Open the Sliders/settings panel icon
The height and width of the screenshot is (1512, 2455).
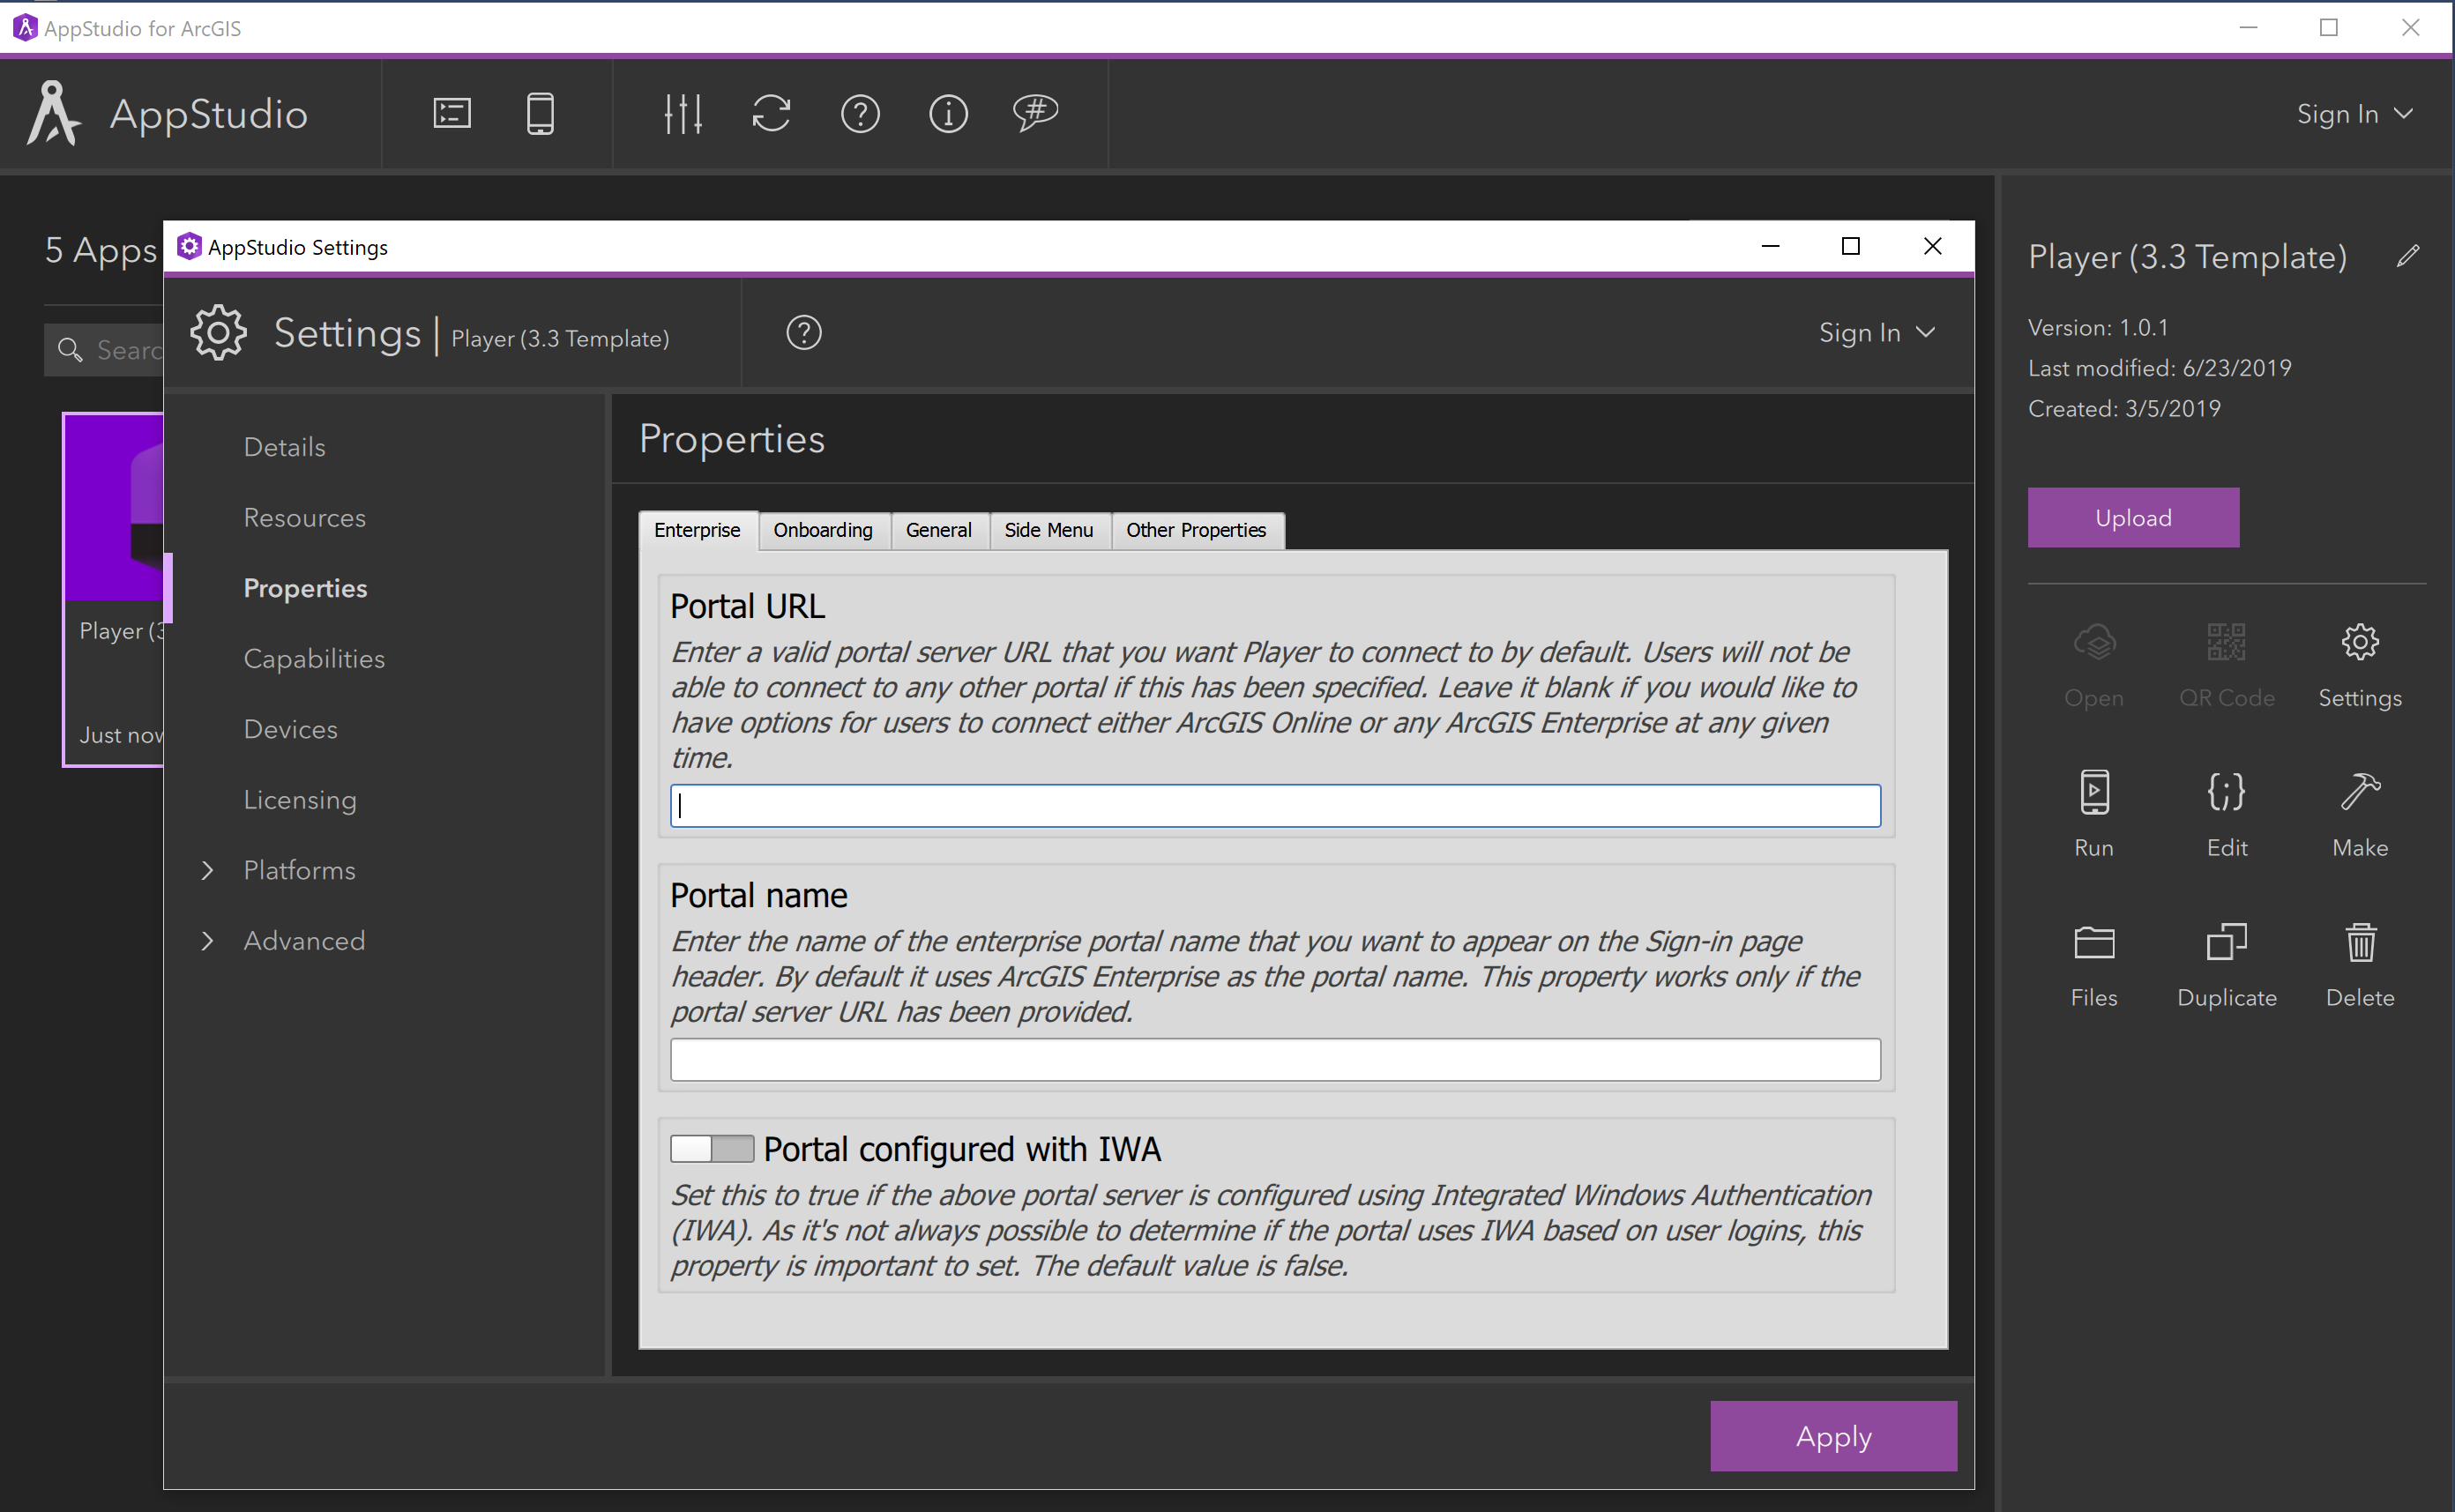(684, 112)
